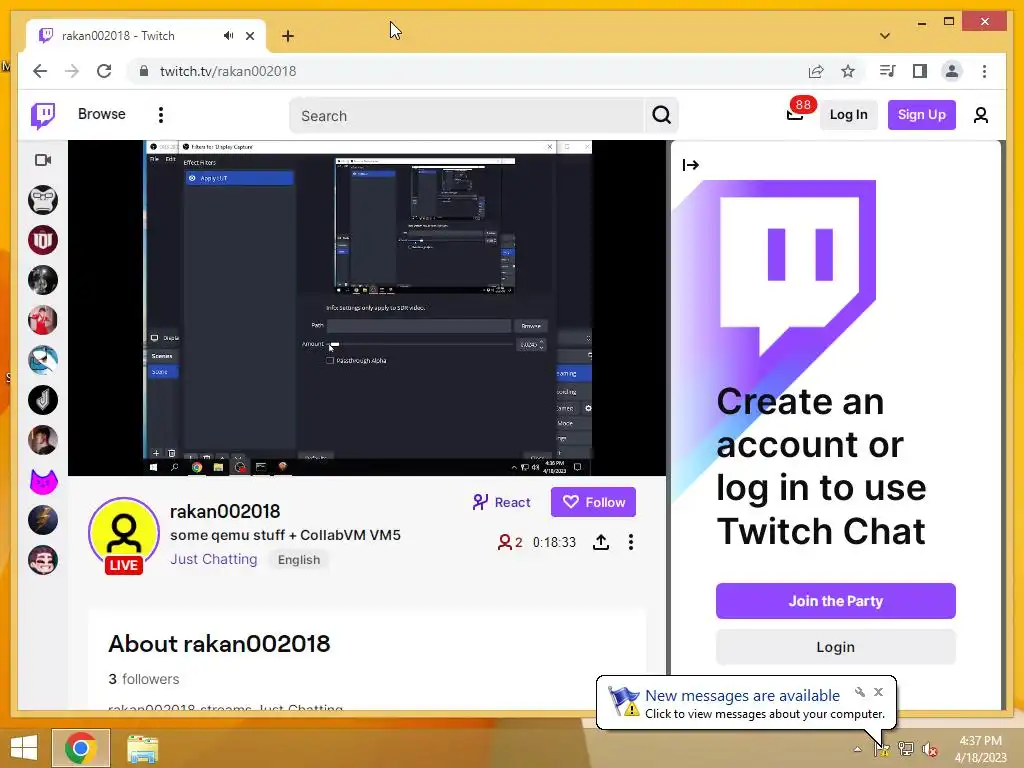Open the user profile icon menu
The width and height of the screenshot is (1024, 768).
click(x=980, y=116)
